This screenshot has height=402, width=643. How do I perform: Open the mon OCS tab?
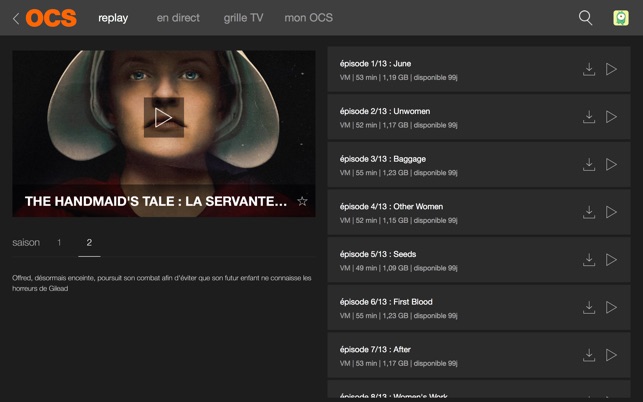coord(309,18)
